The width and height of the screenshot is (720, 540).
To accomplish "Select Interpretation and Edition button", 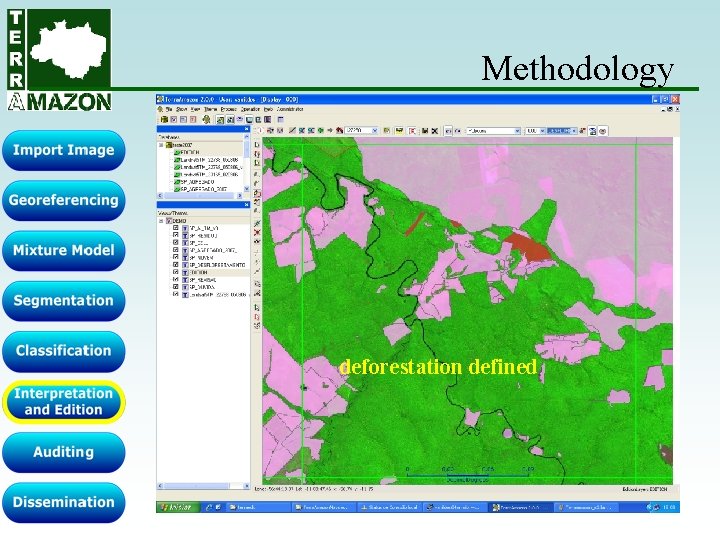I will (63, 401).
